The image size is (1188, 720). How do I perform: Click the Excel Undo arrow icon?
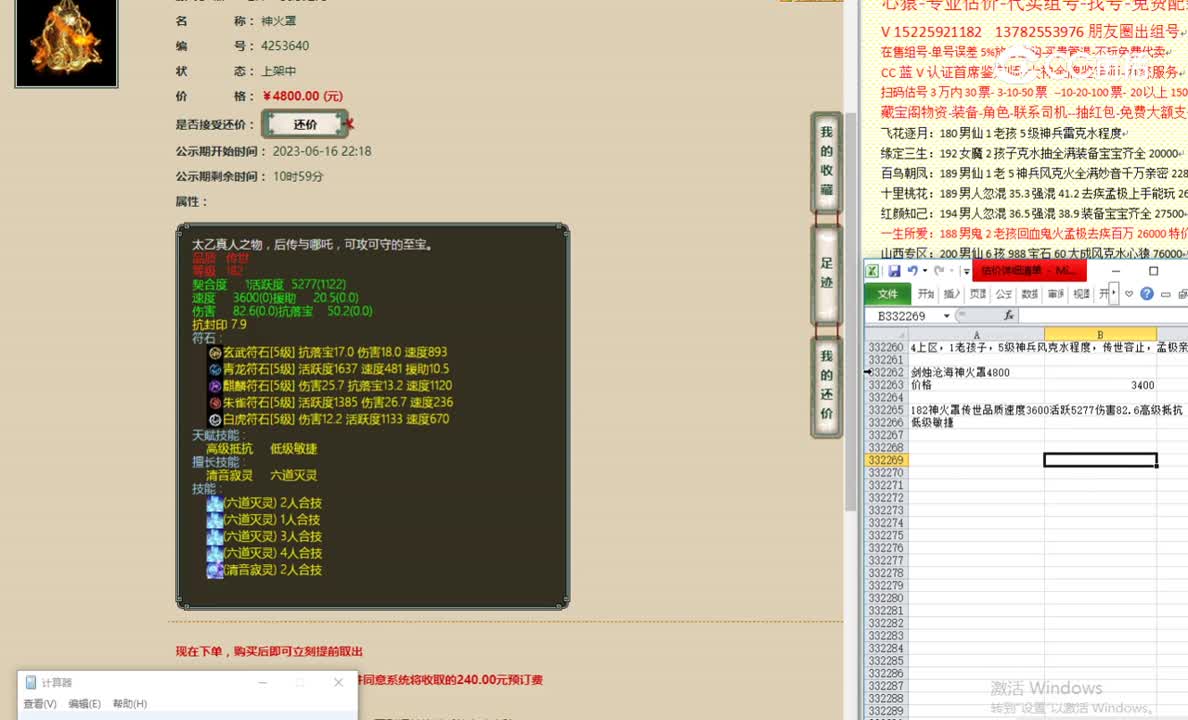913,271
